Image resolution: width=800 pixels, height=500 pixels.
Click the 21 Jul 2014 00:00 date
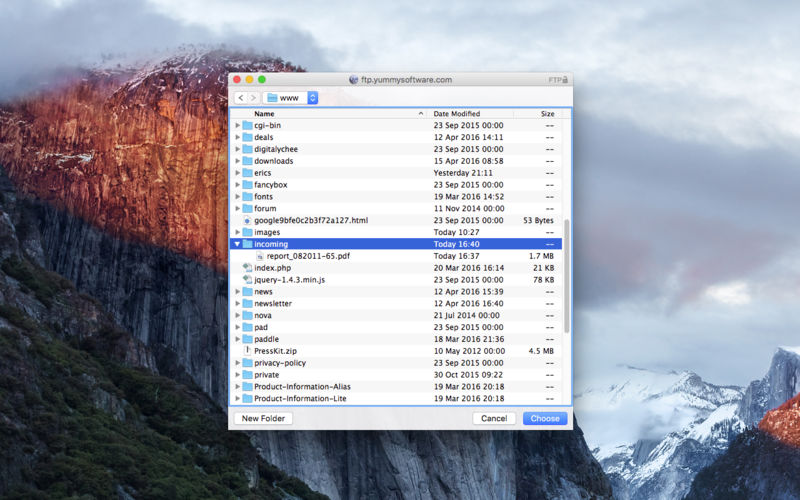pyautogui.click(x=466, y=315)
